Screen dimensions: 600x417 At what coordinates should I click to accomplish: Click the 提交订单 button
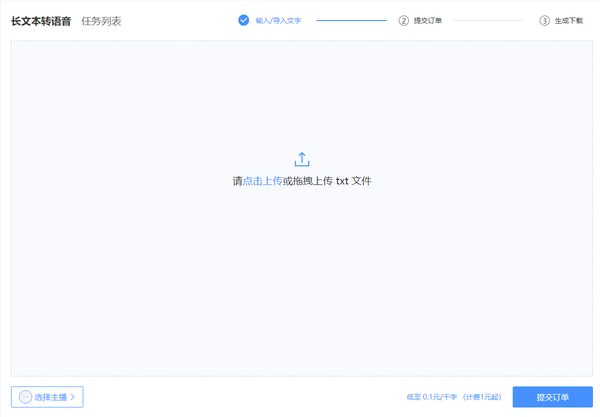click(x=553, y=397)
